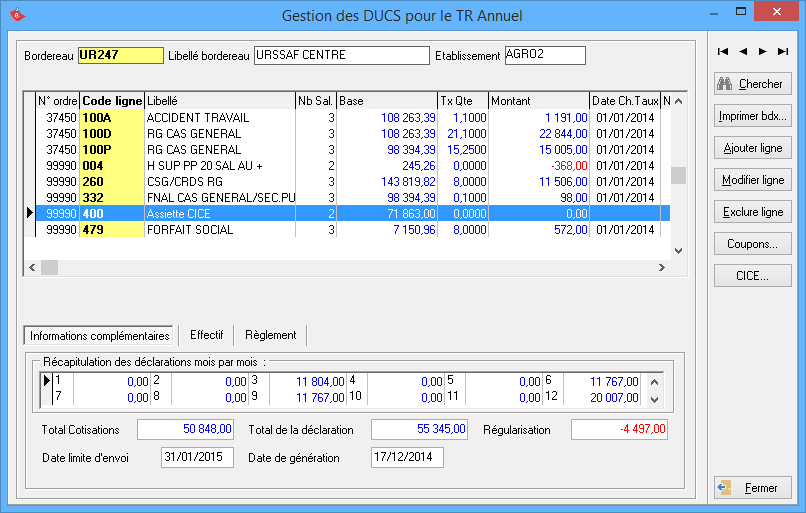The image size is (806, 513).
Task: Click the Chercher binoculars button
Action: (753, 84)
